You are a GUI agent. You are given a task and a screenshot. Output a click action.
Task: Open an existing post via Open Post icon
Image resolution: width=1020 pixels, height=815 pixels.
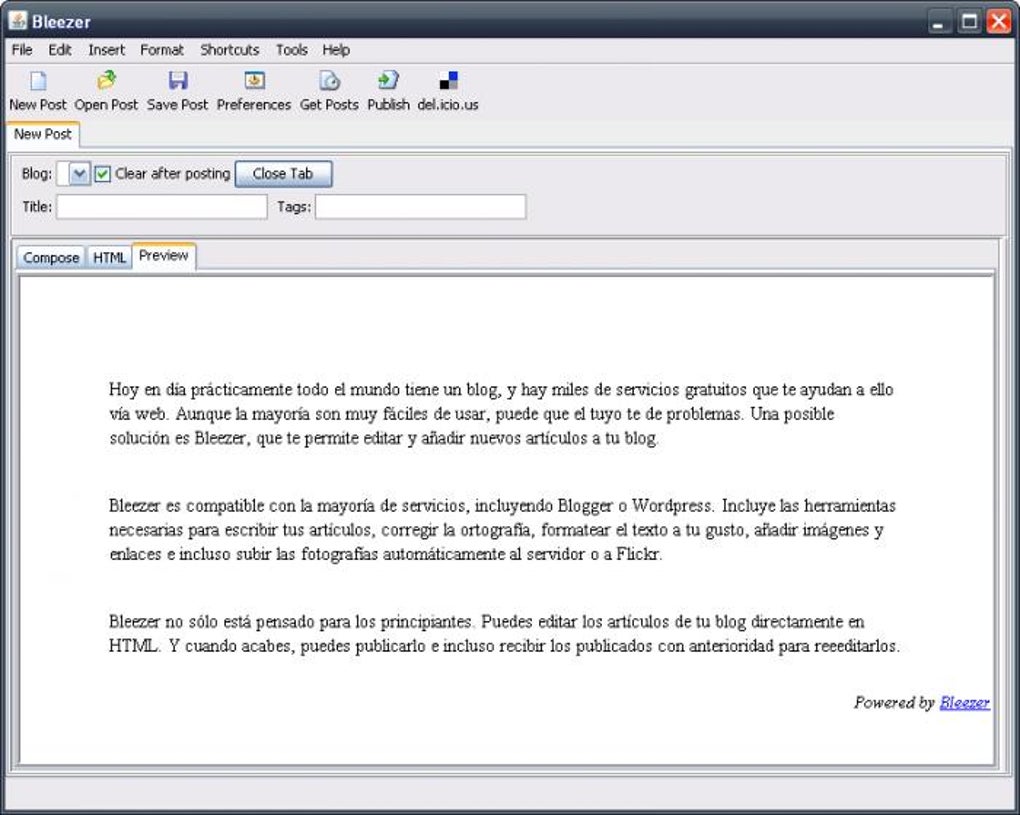tap(106, 89)
